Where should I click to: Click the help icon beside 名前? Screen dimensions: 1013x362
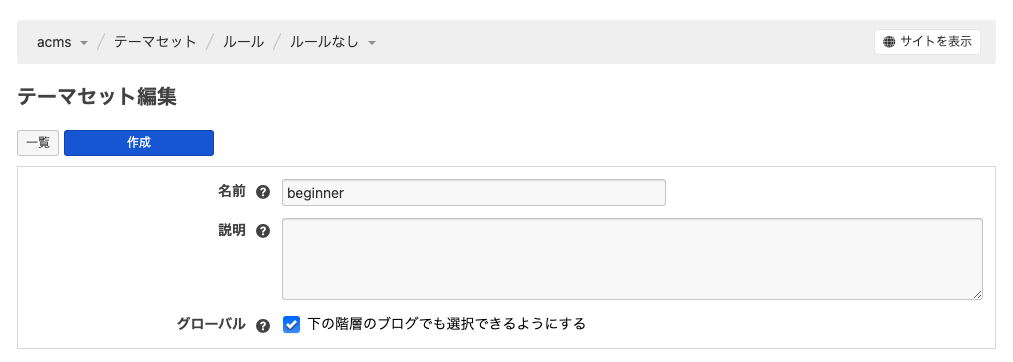[262, 193]
